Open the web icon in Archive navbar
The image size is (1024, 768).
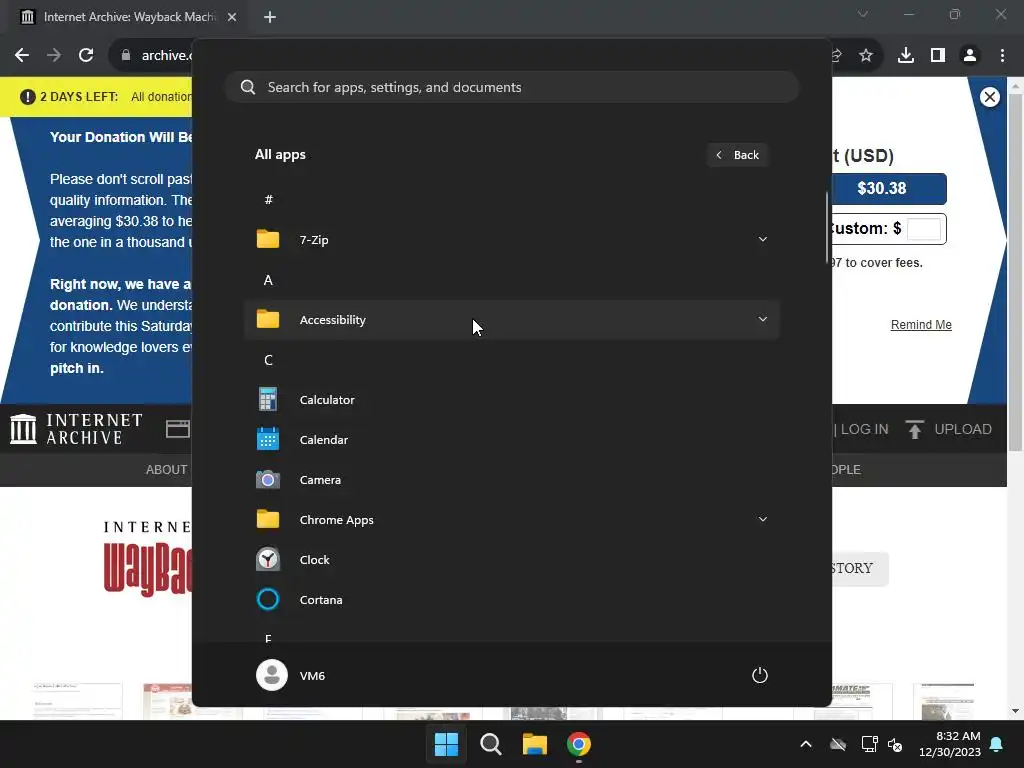tap(178, 429)
